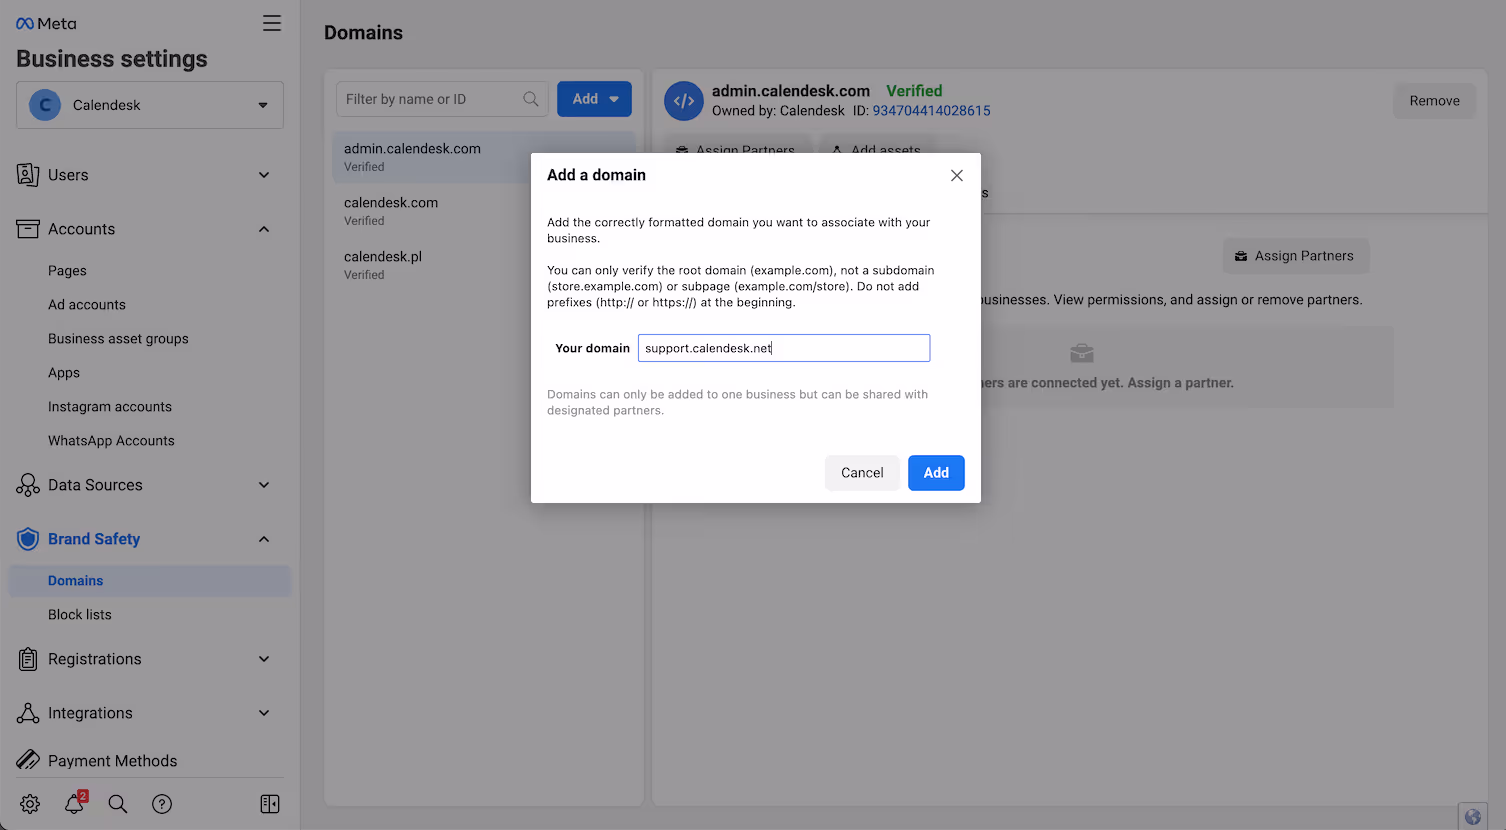Click the Your domain input field
This screenshot has height=830, width=1506.
click(x=784, y=347)
